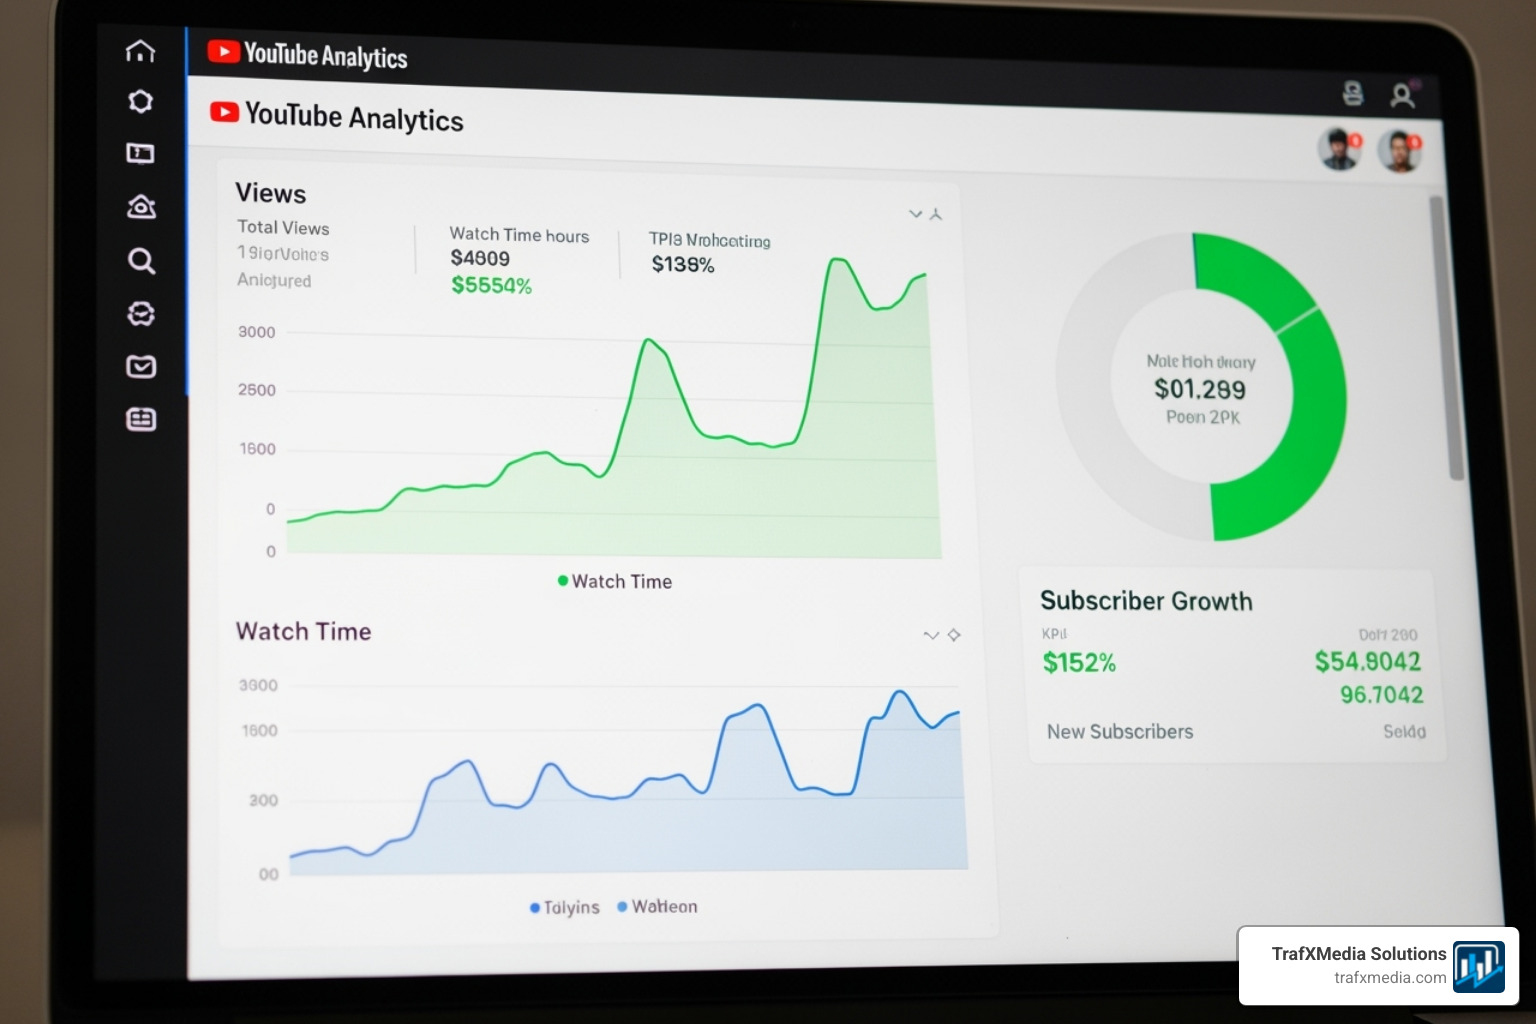Click the Subscriber Growth heading
This screenshot has height=1024, width=1536.
(1146, 600)
